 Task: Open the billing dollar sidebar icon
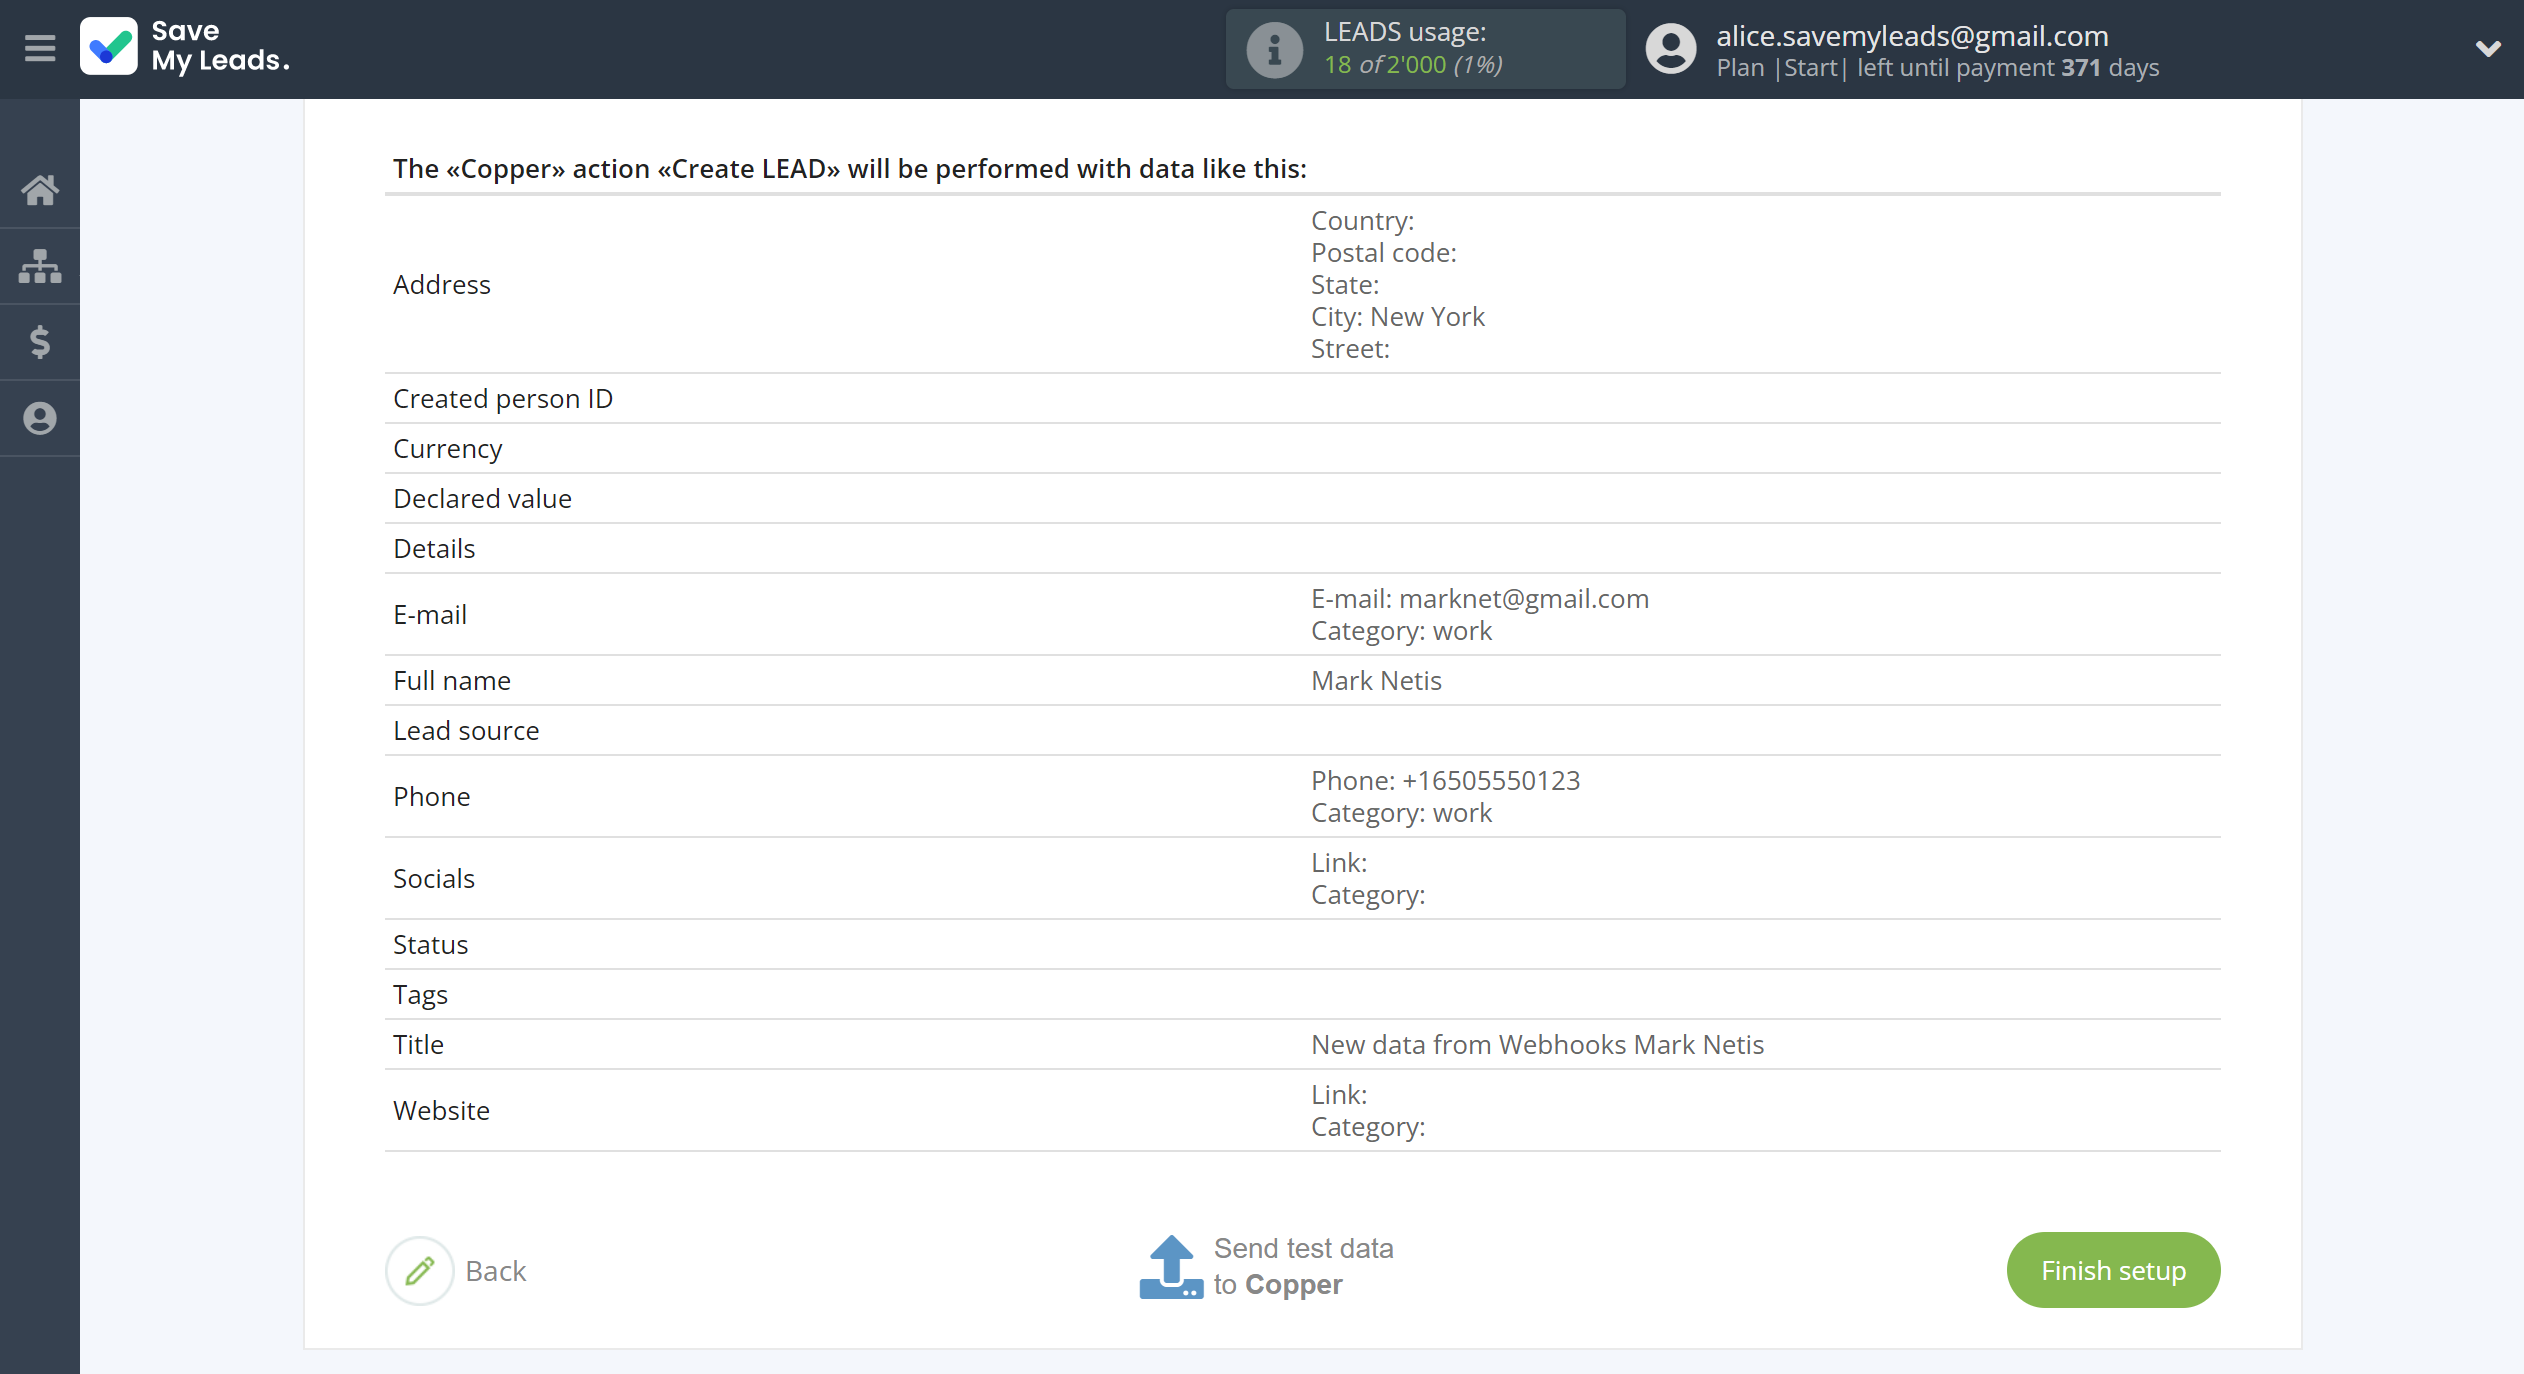pyautogui.click(x=40, y=342)
